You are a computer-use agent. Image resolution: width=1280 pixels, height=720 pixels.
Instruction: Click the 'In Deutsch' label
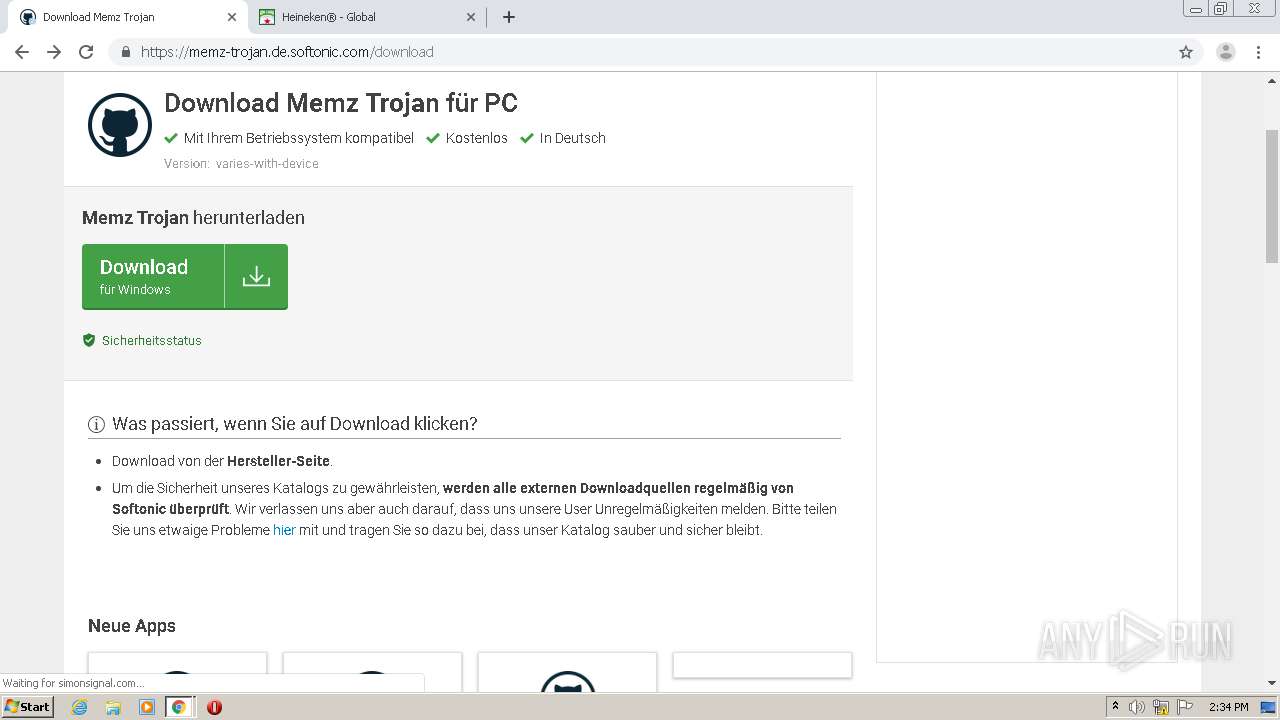tap(573, 138)
